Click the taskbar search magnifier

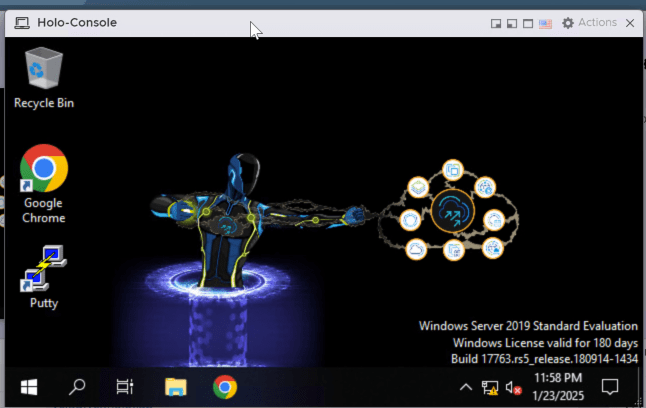[77, 387]
